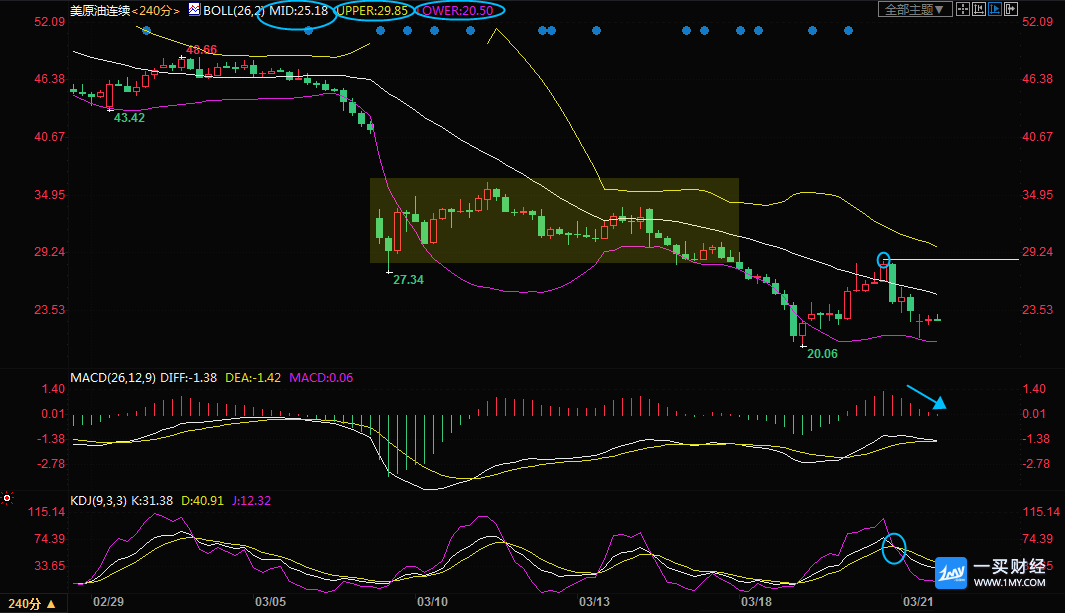The image size is (1065, 613).
Task: Click the 27.34 low price label
Action: click(x=408, y=280)
